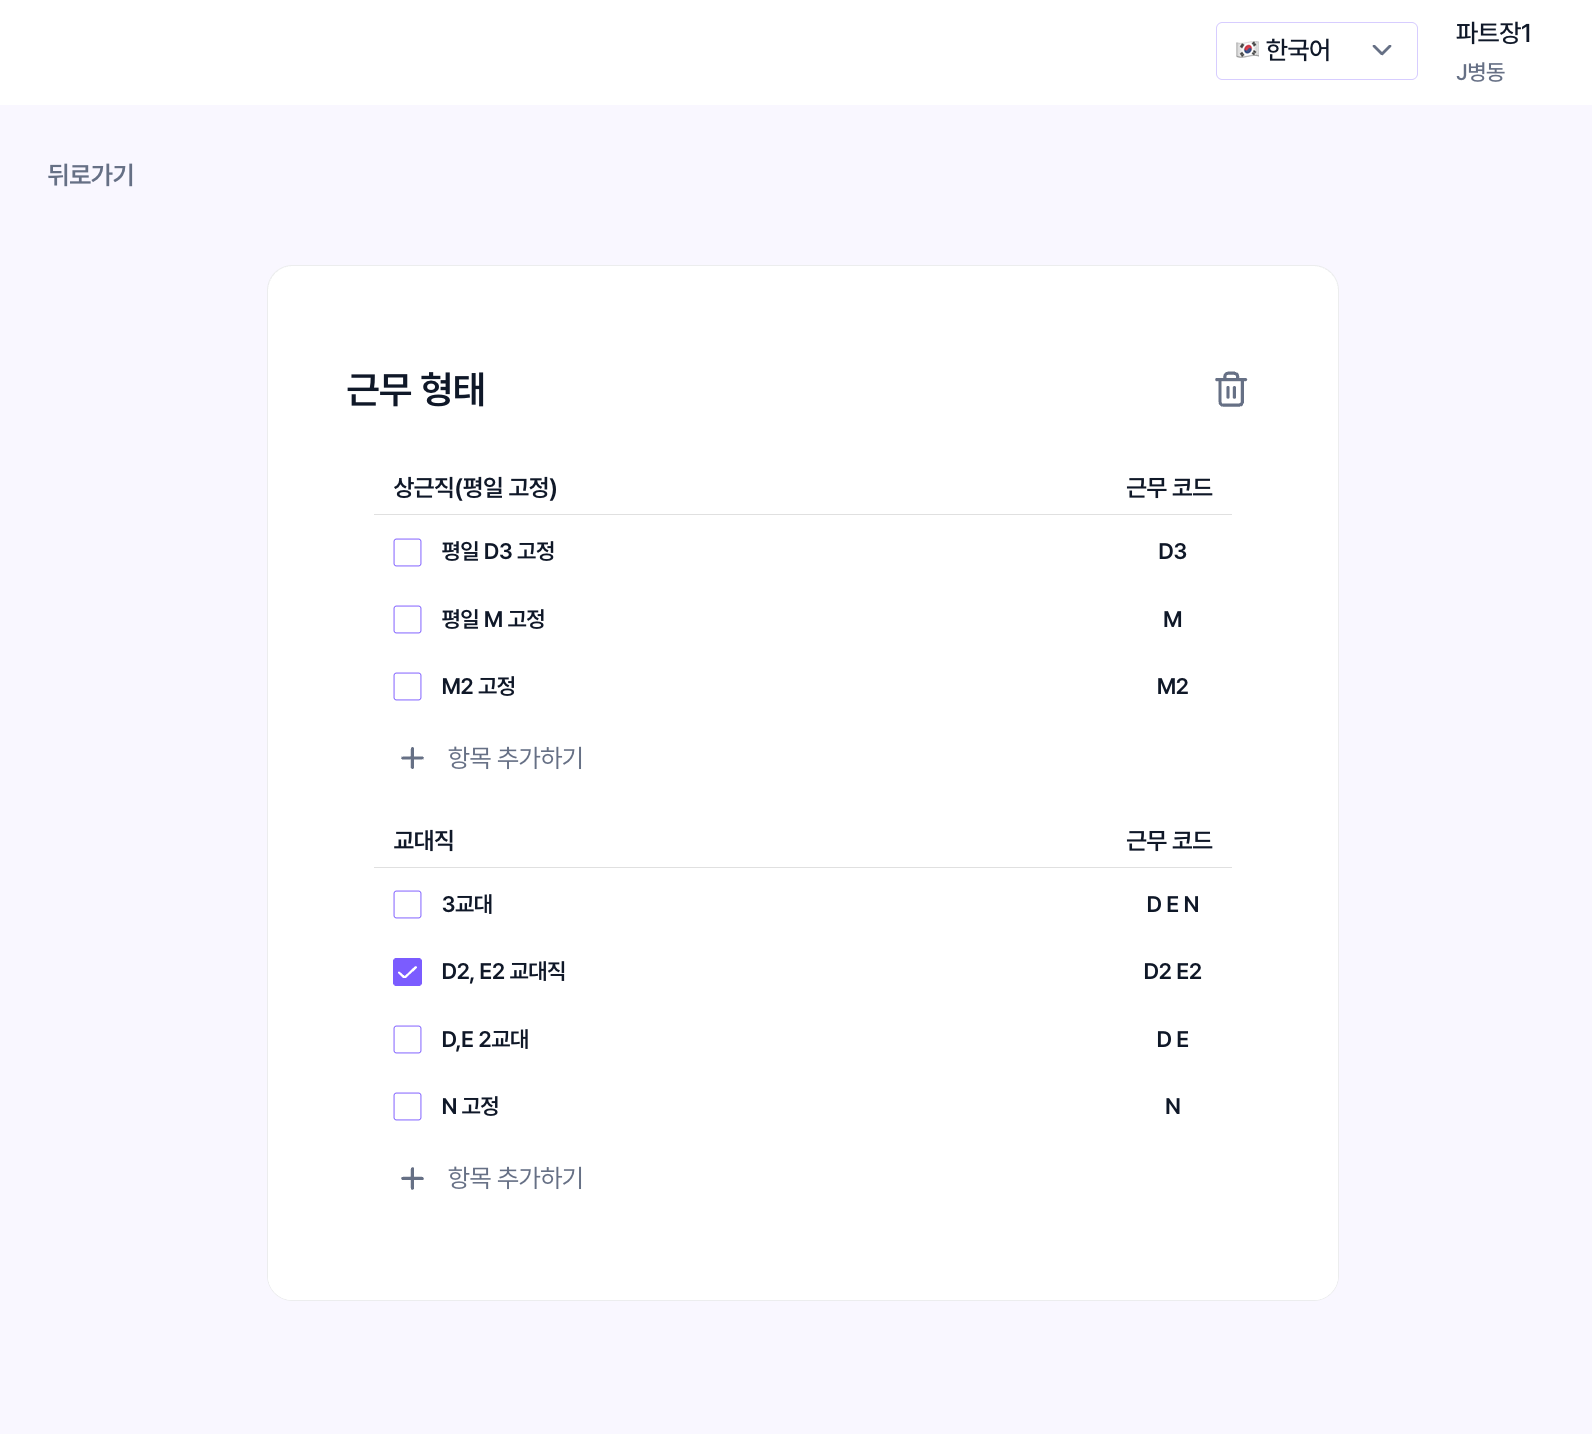1592x1434 pixels.
Task: Check the 3교대 checkbox
Action: coord(407,904)
